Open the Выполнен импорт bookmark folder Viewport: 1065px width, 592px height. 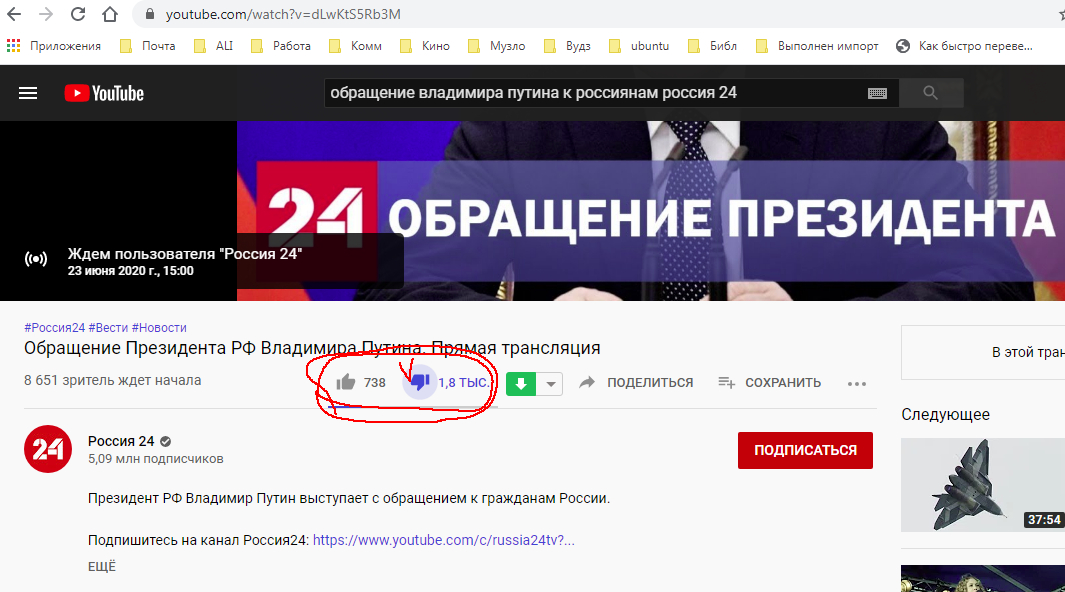pyautogui.click(x=817, y=45)
